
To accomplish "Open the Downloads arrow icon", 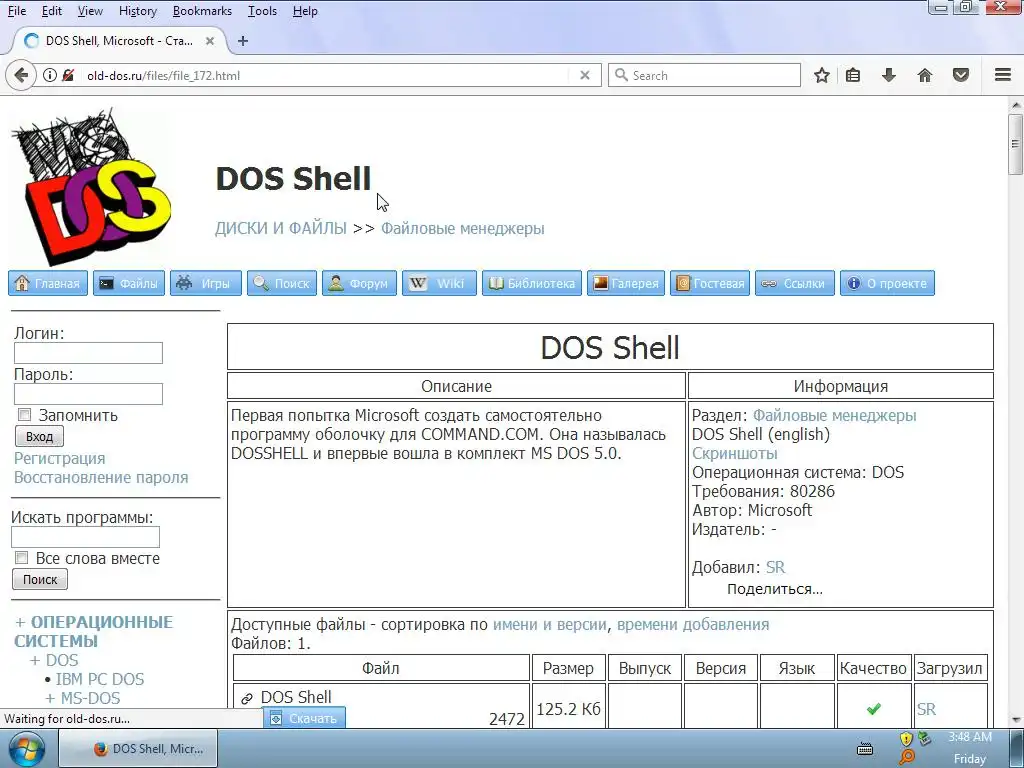I will pyautogui.click(x=888, y=75).
